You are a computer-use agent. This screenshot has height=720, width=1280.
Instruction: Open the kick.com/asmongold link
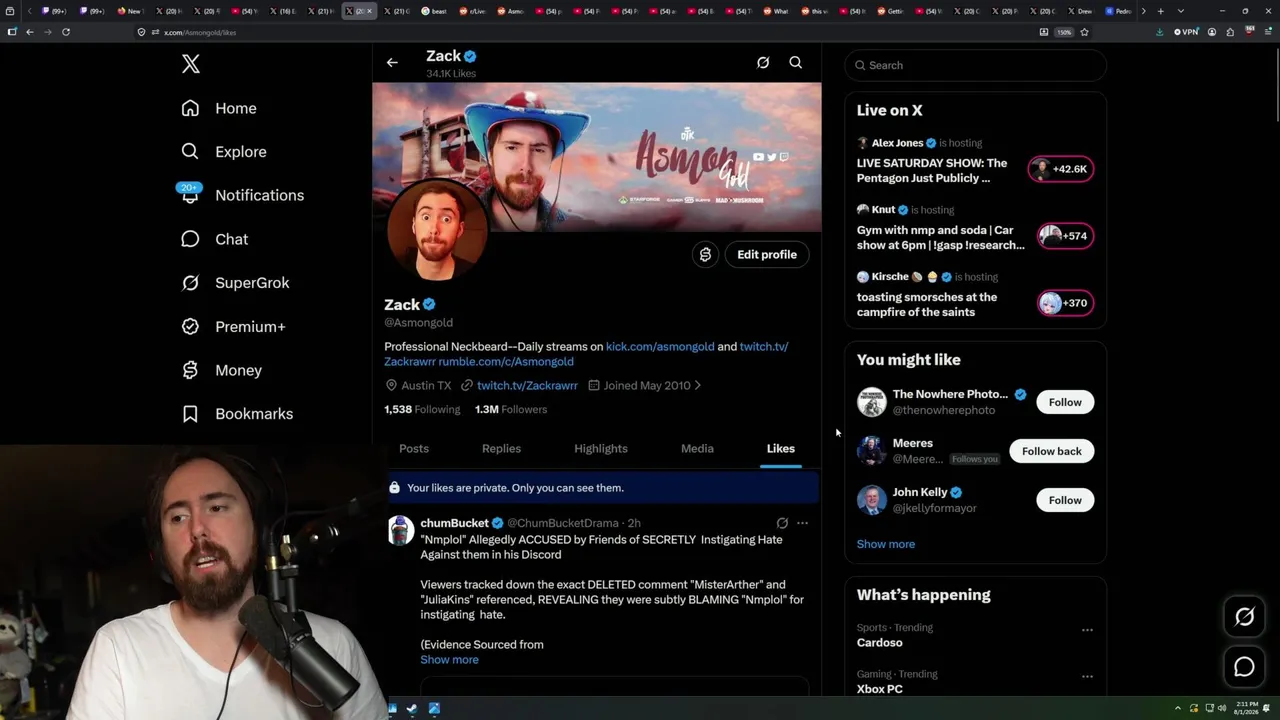pos(660,347)
